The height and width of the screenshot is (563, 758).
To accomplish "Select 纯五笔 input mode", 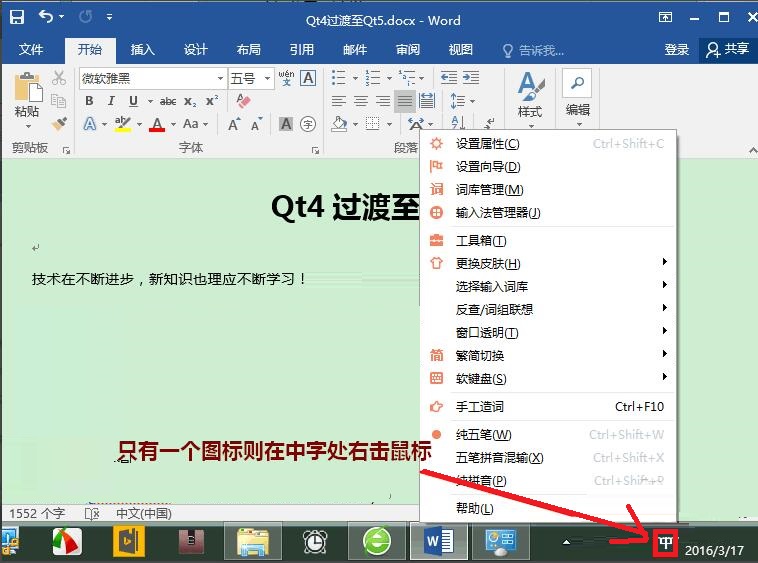I will [x=548, y=434].
